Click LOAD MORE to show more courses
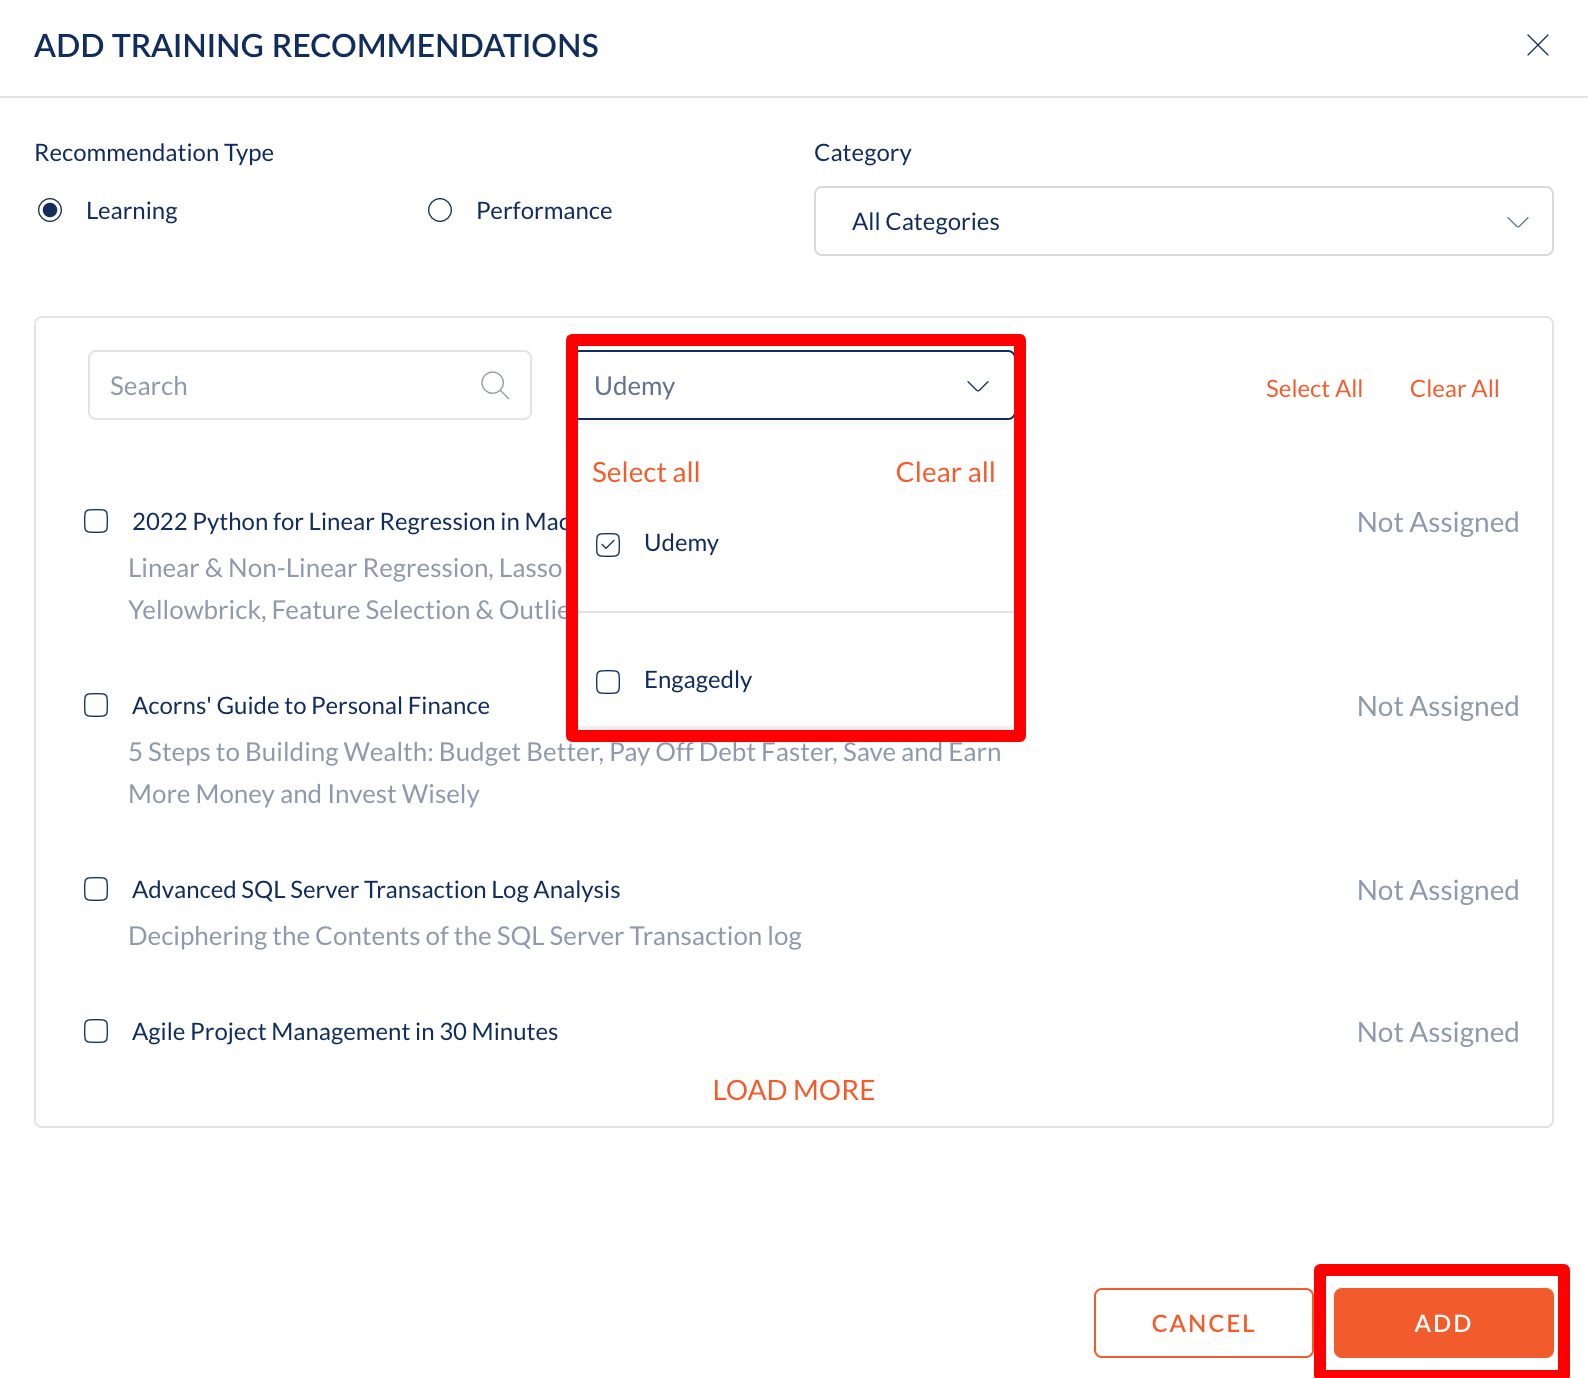This screenshot has width=1588, height=1378. point(794,1090)
